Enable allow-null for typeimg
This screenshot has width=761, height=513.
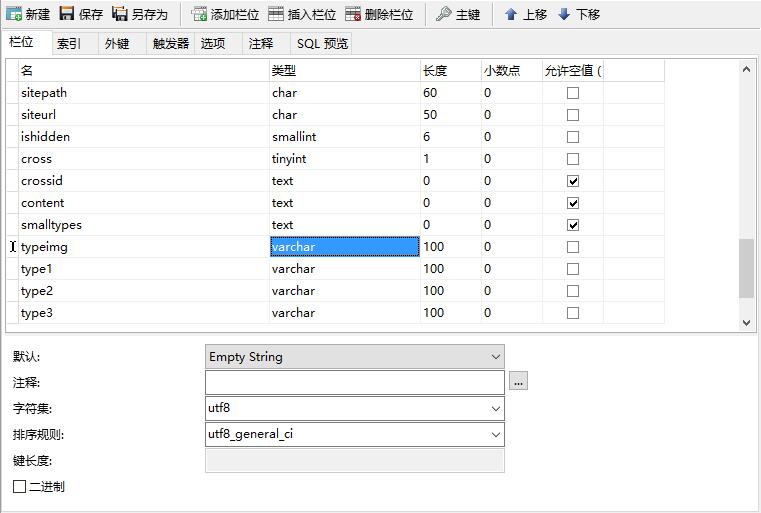click(x=573, y=247)
